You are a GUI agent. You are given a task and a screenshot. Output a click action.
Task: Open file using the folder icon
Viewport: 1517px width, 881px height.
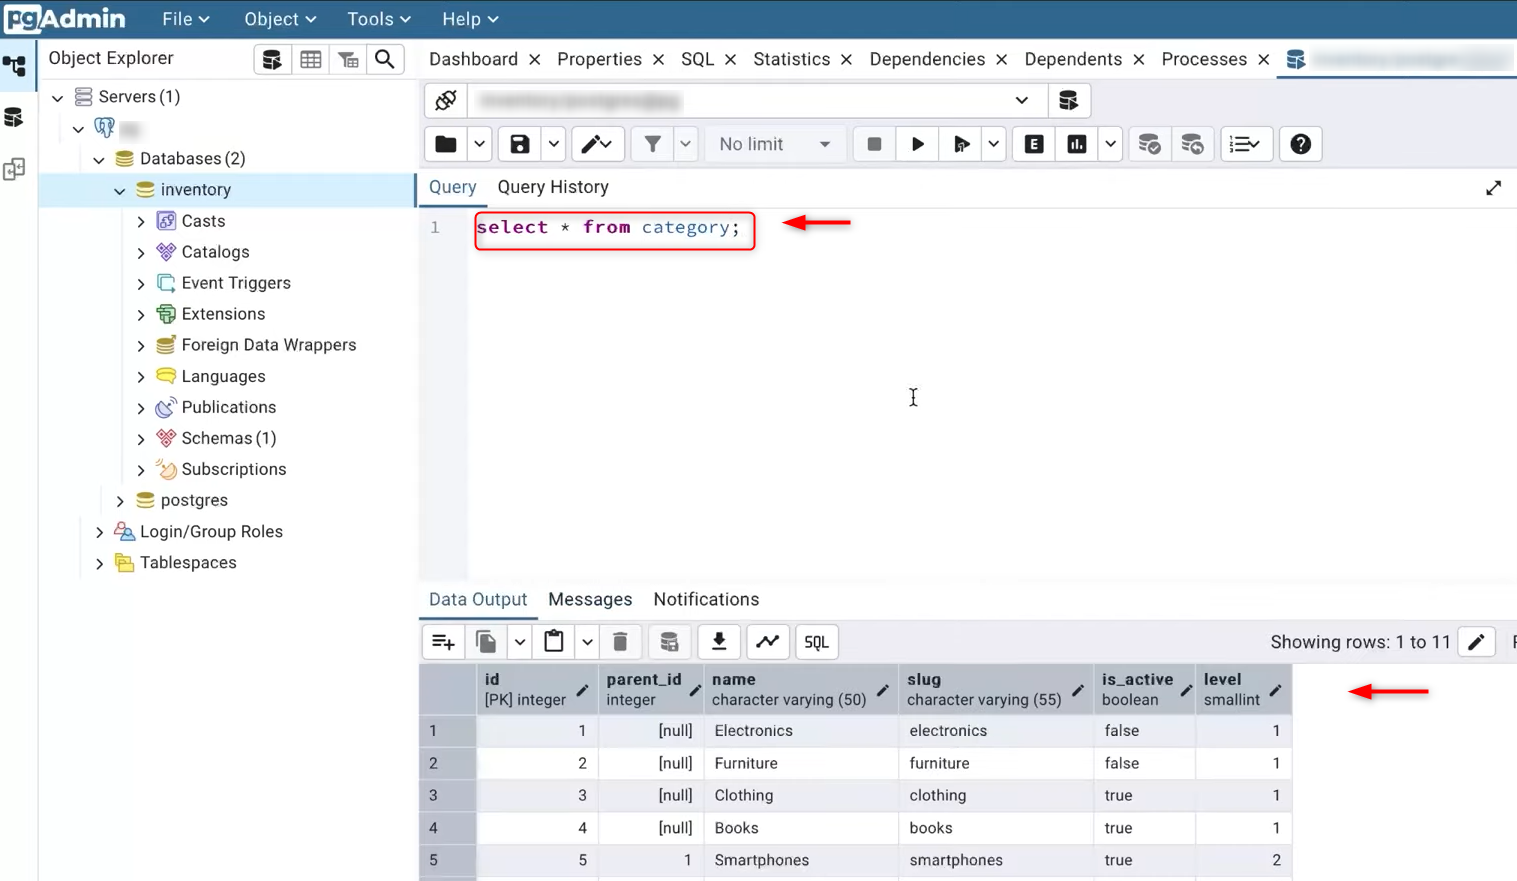pos(446,144)
